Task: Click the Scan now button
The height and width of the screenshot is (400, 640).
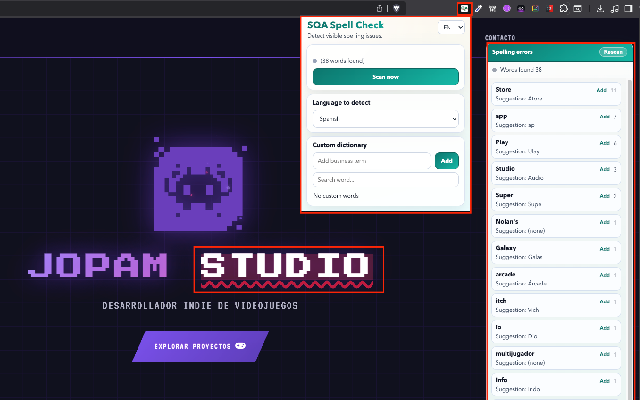Action: (x=386, y=77)
